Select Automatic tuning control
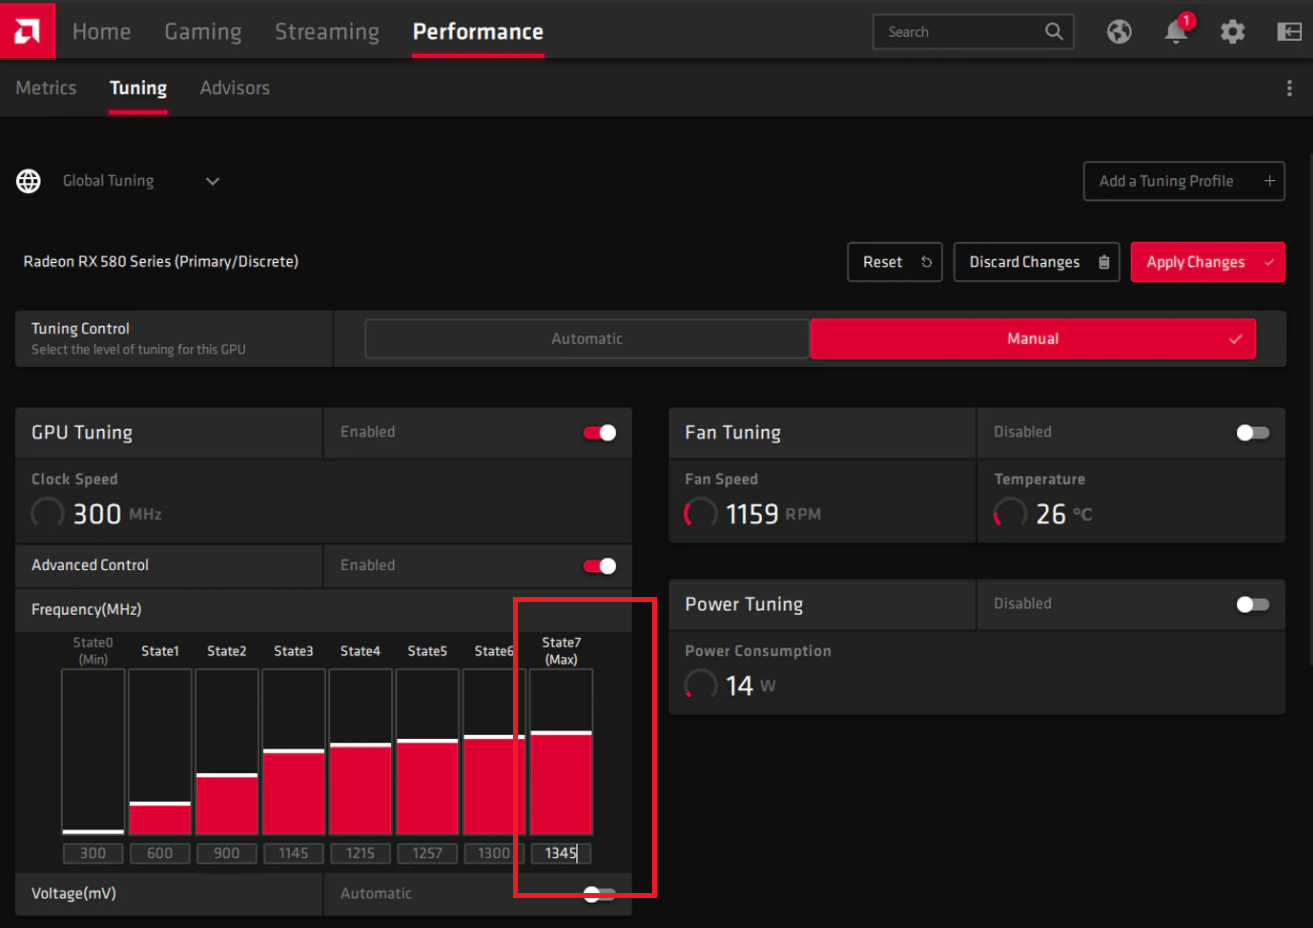Screen dimensions: 1313x928 (587, 339)
